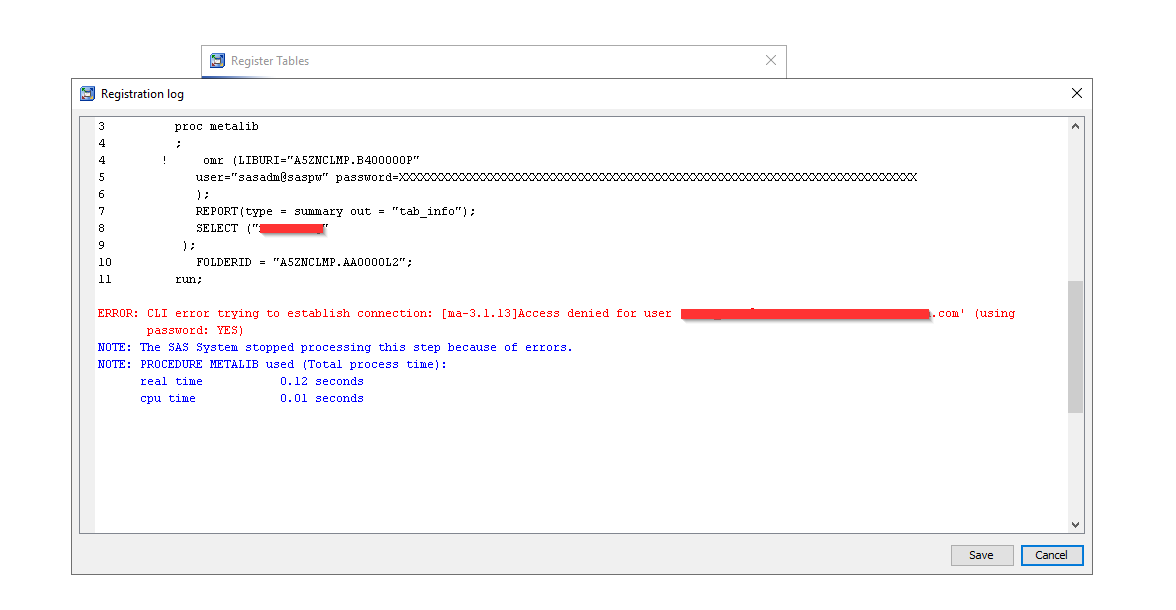Click the redacted SELECT statement value

click(x=292, y=228)
